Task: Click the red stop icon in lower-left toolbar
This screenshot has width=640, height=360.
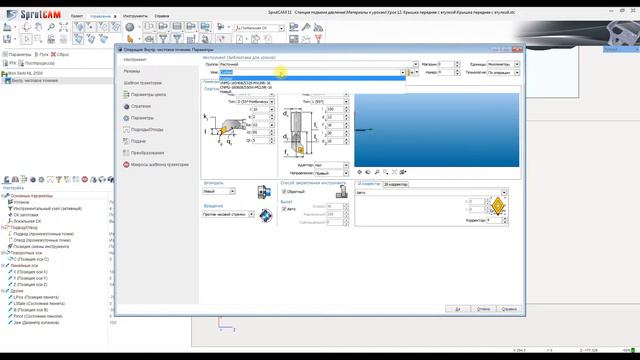Action: click(84, 179)
